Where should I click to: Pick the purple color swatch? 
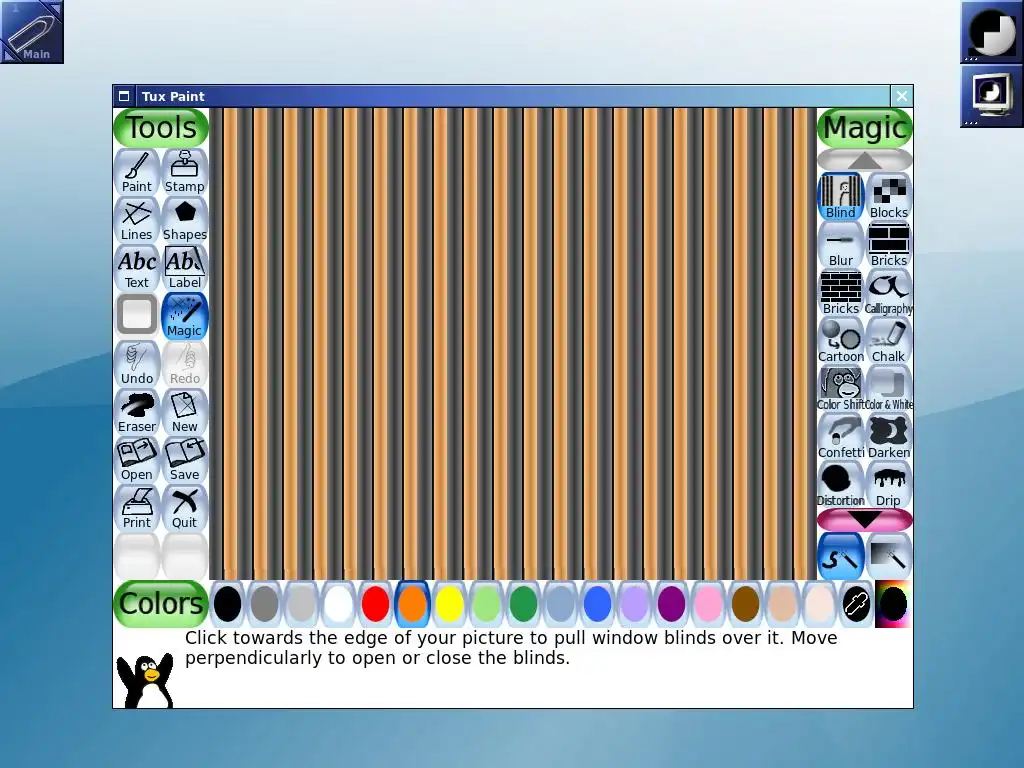tap(671, 603)
